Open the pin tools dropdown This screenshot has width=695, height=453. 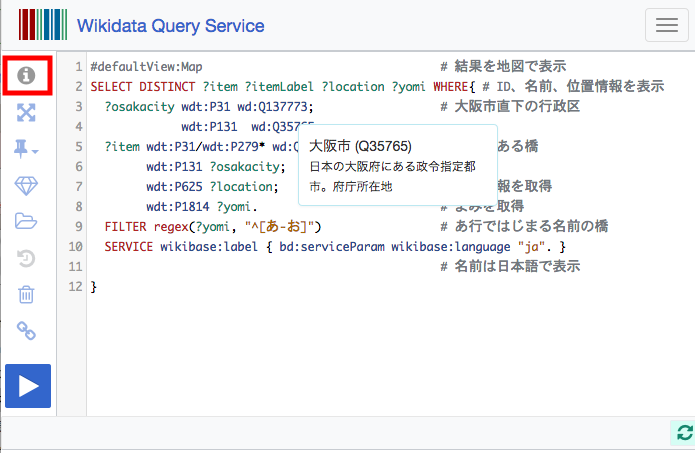tap(26, 148)
